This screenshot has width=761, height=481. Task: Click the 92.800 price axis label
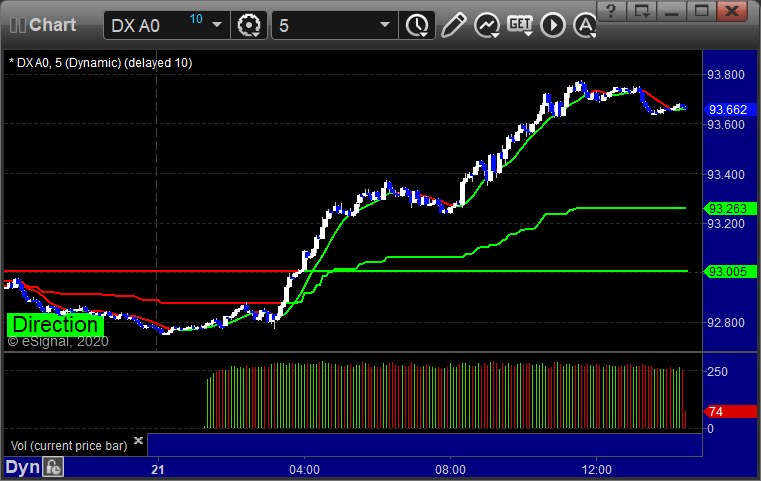tap(726, 323)
